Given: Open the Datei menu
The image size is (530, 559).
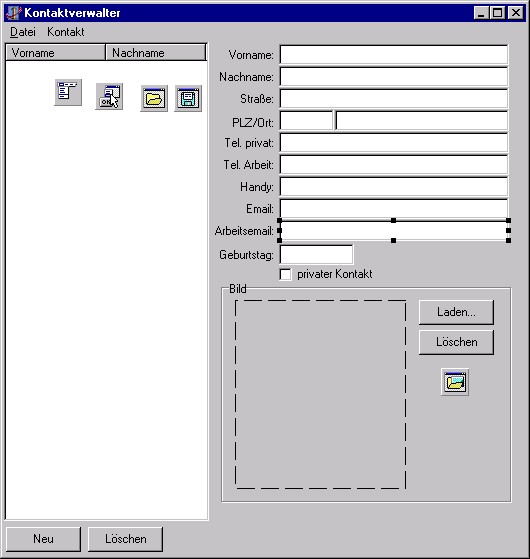Looking at the screenshot, I should (x=23, y=32).
